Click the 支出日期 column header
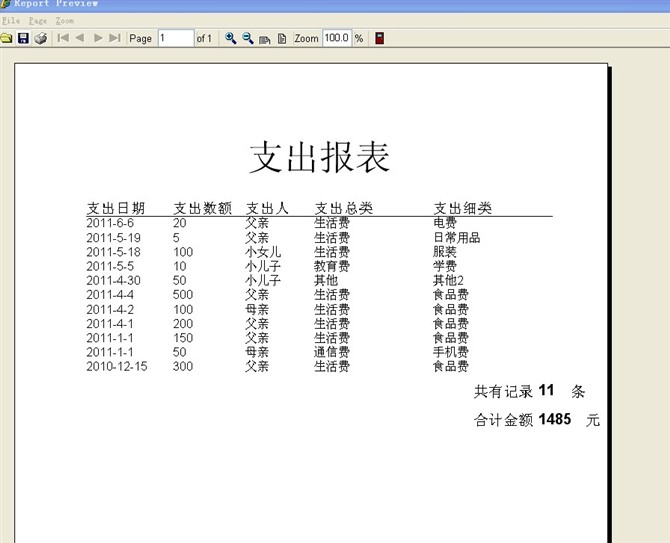The width and height of the screenshot is (670, 543). [x=116, y=208]
